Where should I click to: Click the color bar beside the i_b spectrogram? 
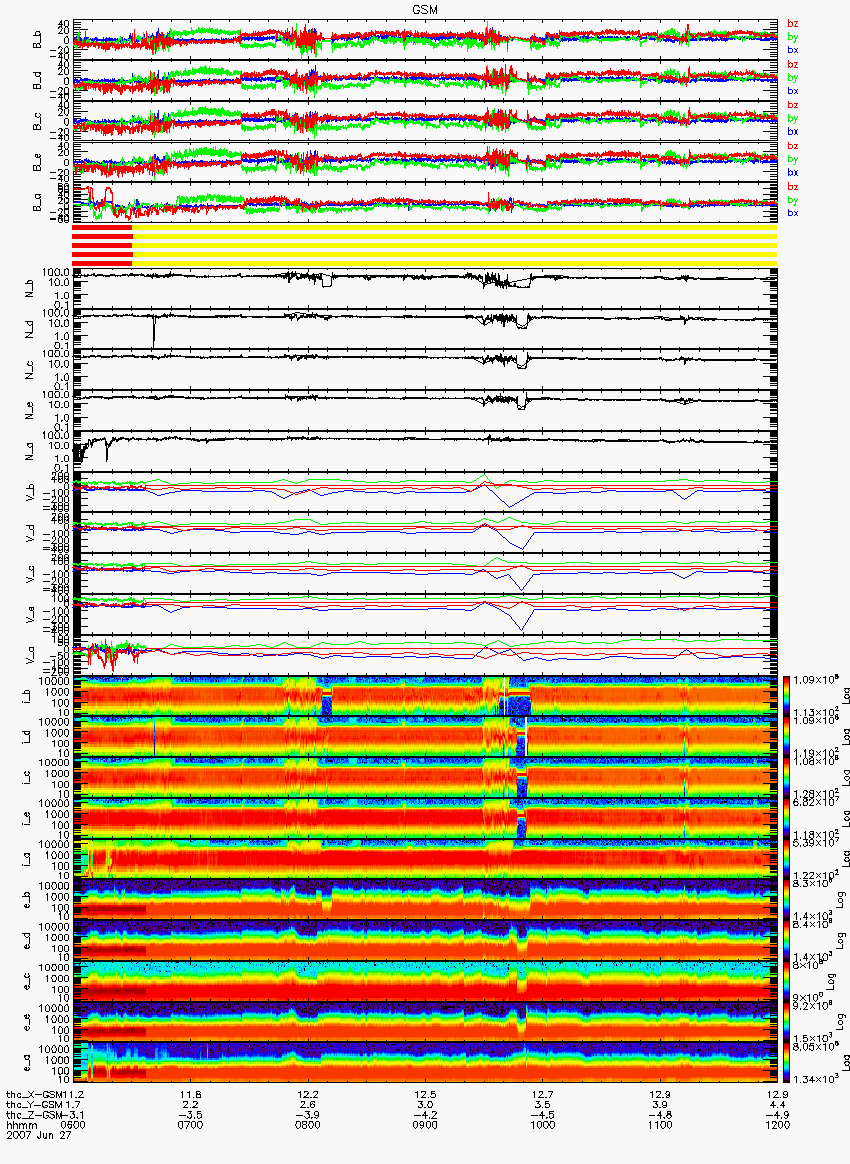785,696
